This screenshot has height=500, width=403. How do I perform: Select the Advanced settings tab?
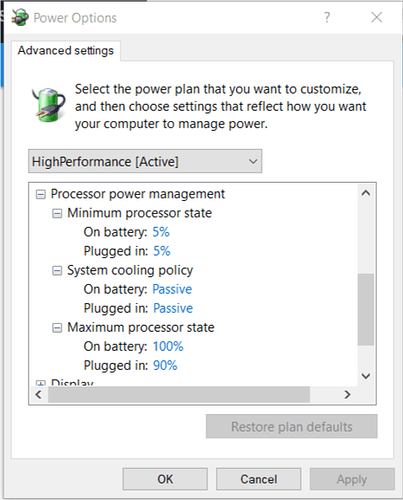[66, 51]
